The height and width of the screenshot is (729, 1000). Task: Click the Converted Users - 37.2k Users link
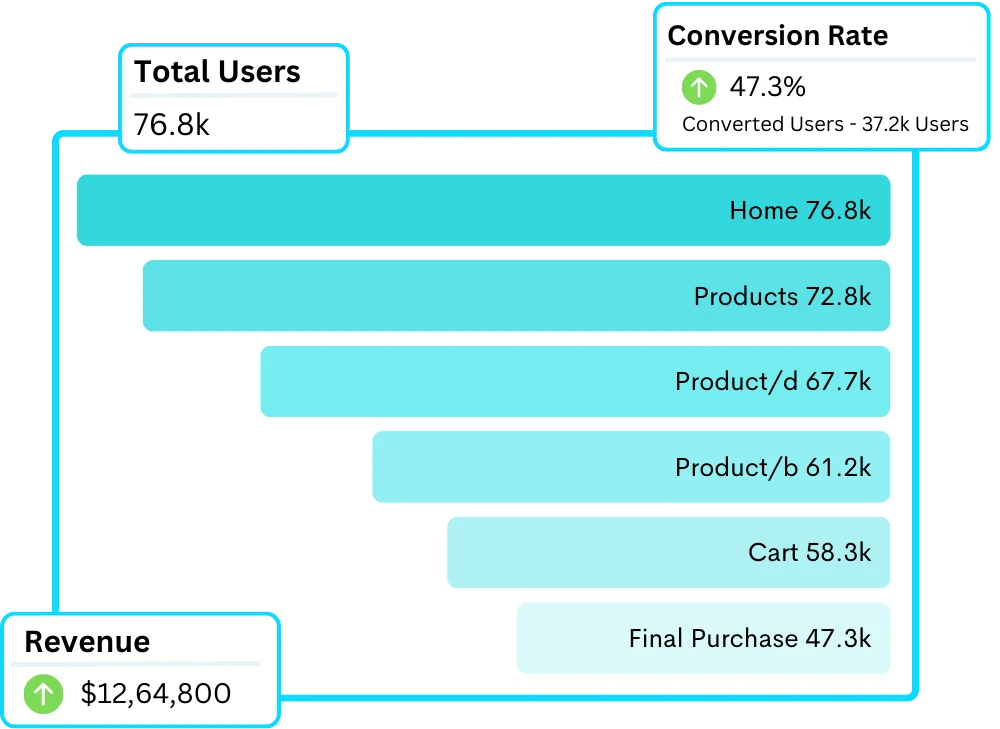tap(825, 124)
